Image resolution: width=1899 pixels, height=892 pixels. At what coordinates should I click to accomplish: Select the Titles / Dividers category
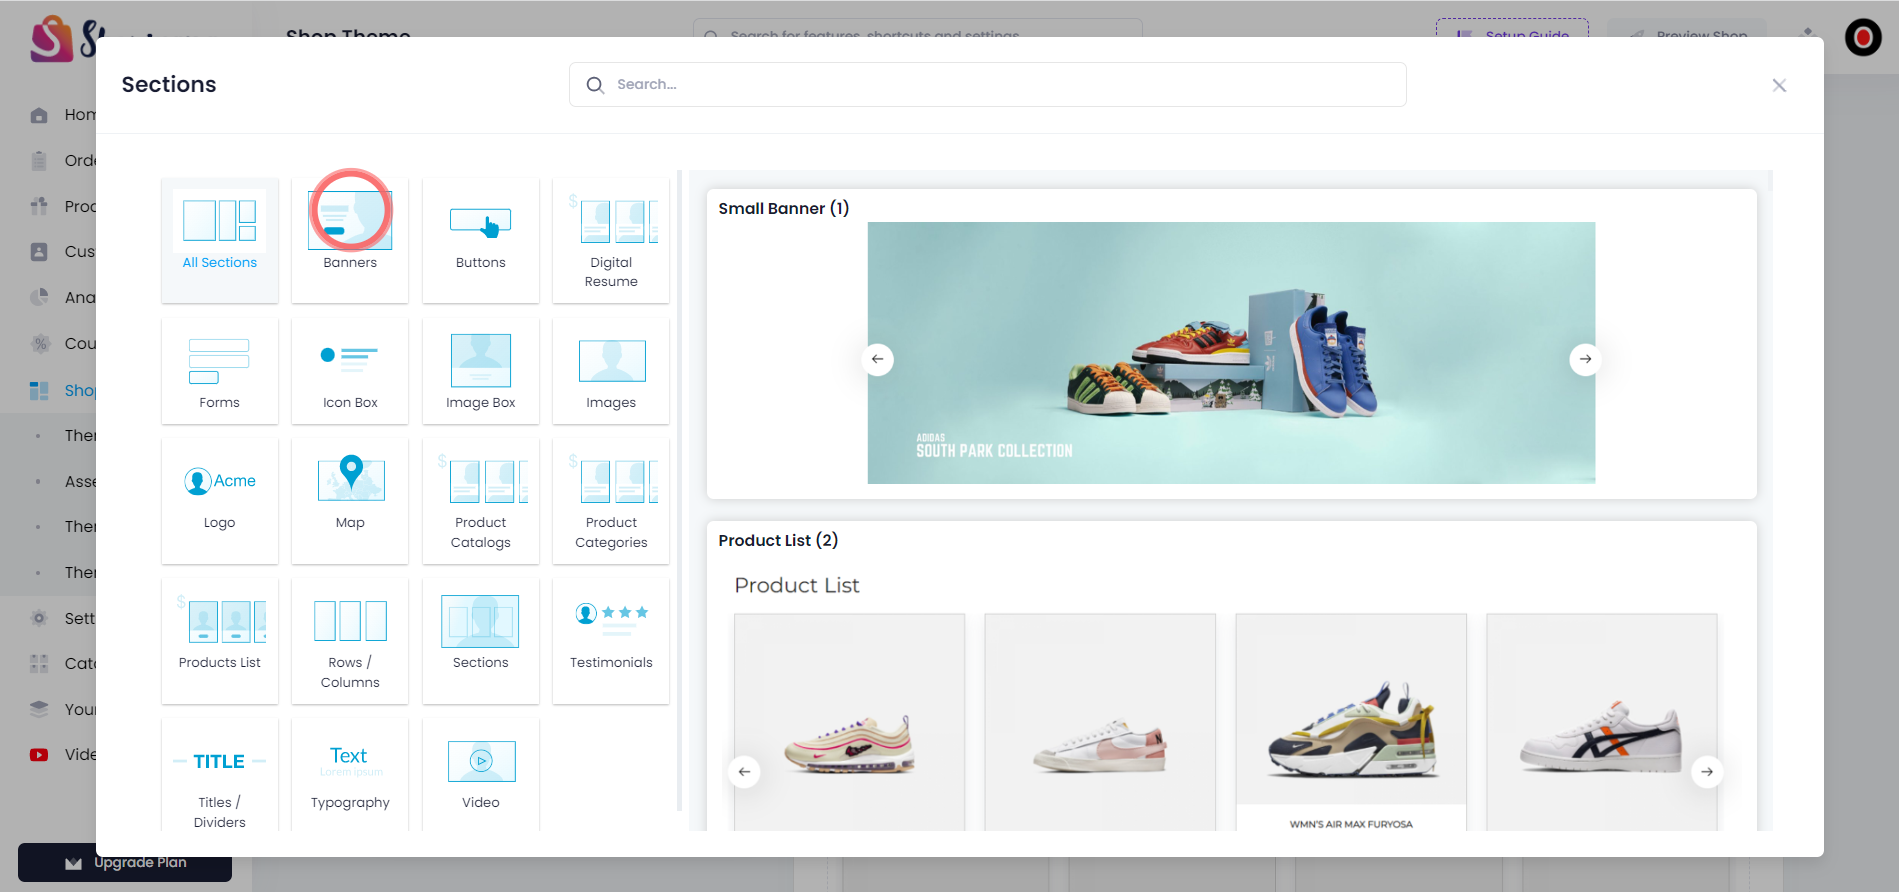(220, 776)
